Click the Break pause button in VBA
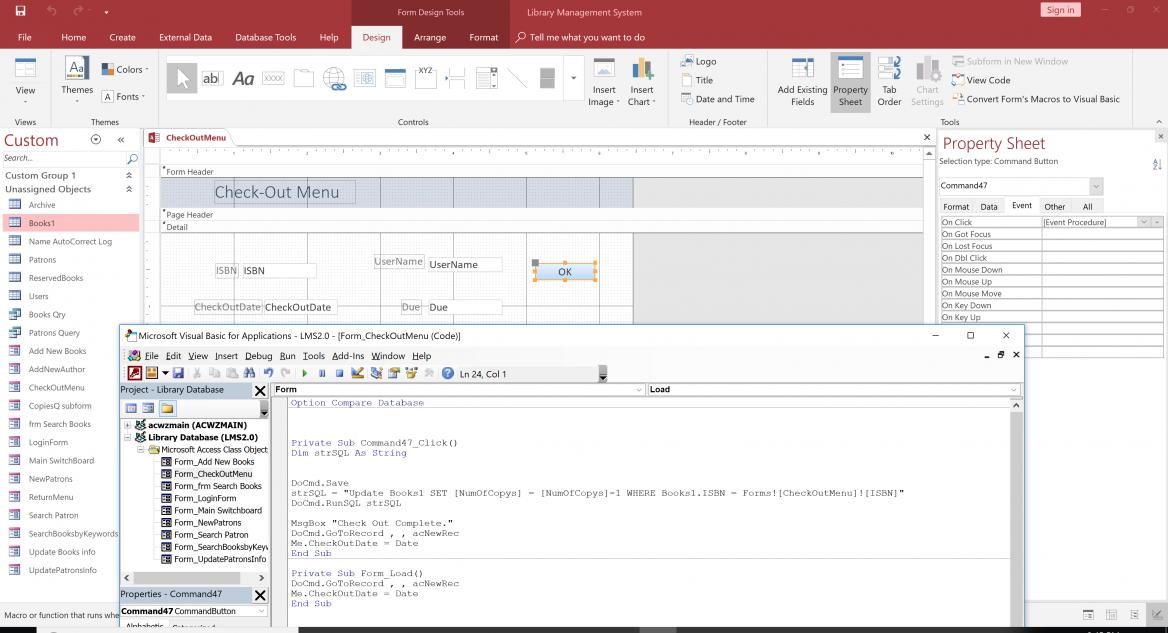The image size is (1168, 633). tap(322, 373)
